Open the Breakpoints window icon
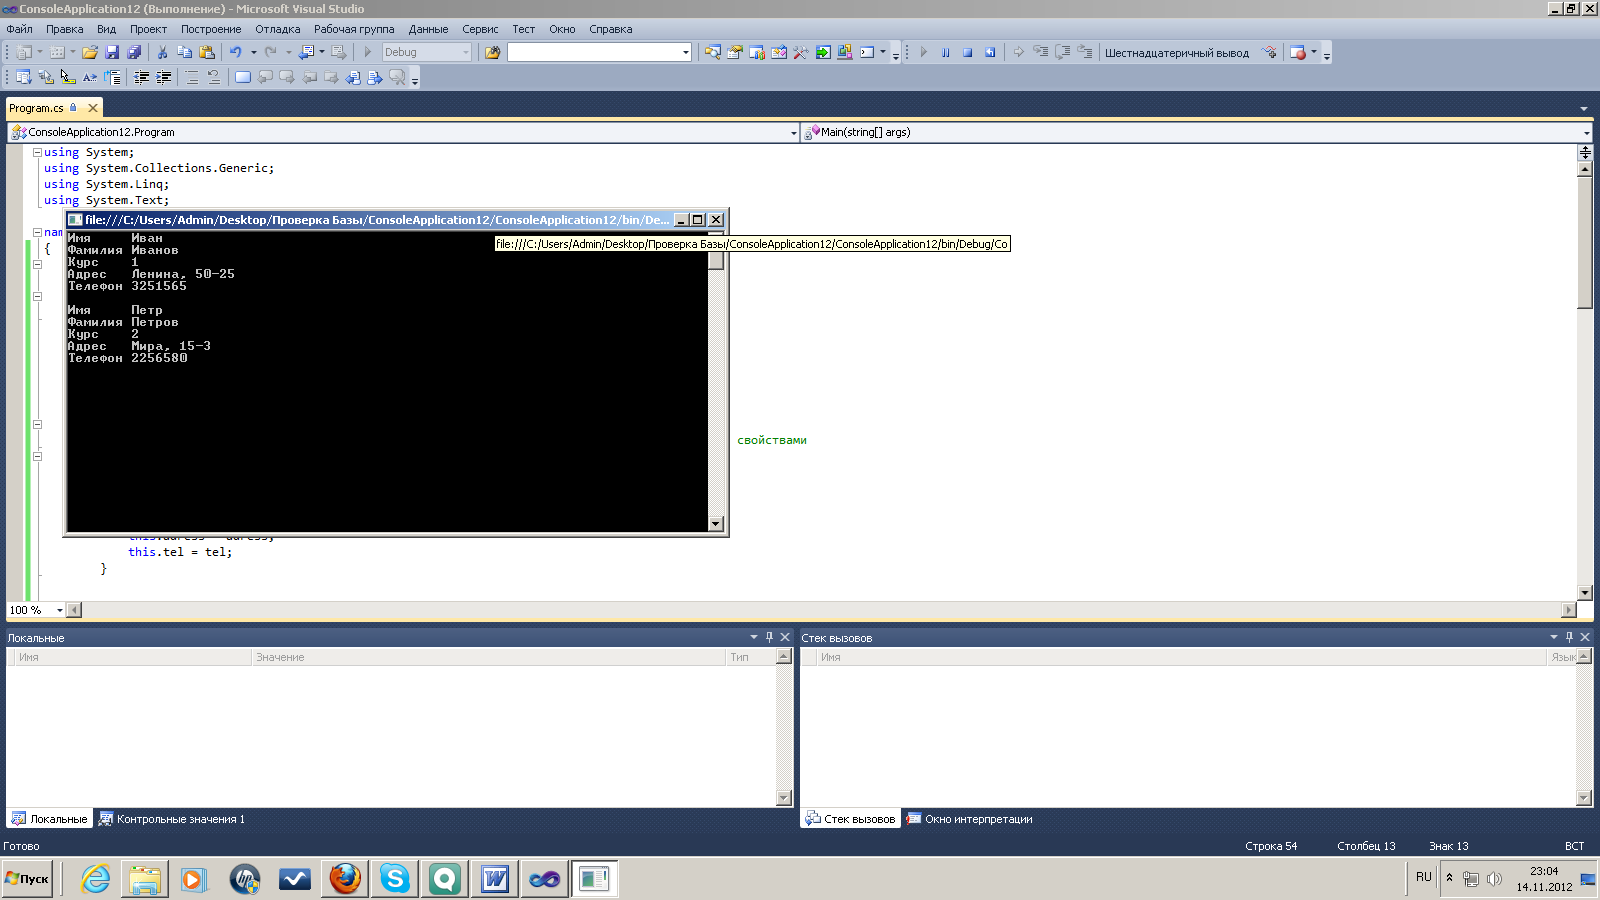This screenshot has height=900, width=1600. pyautogui.click(x=1298, y=53)
